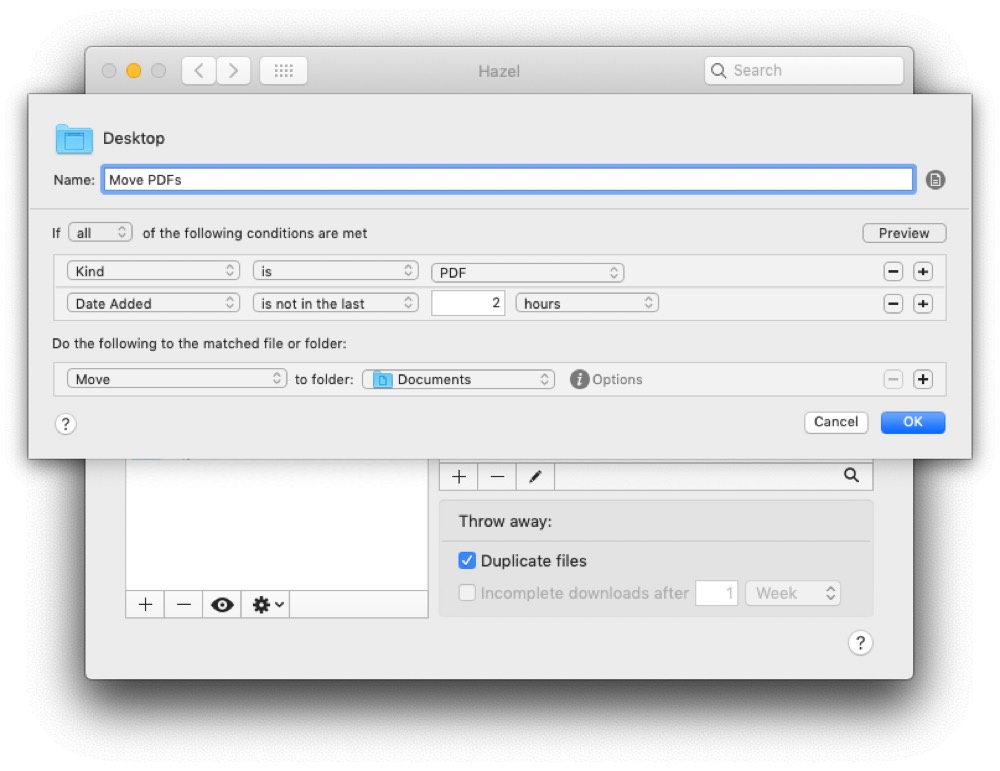Click the edit pencil icon above the rules list
Screen dimensions: 1000x771
click(x=534, y=476)
